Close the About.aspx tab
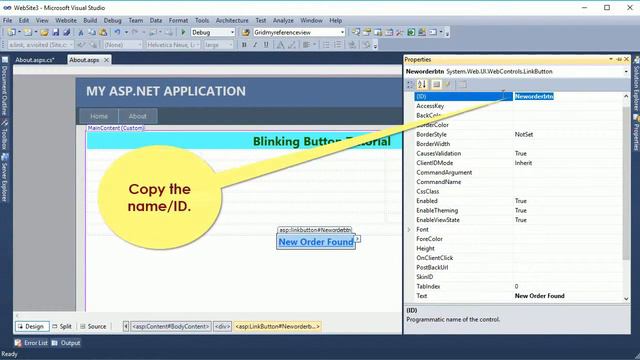 106,60
